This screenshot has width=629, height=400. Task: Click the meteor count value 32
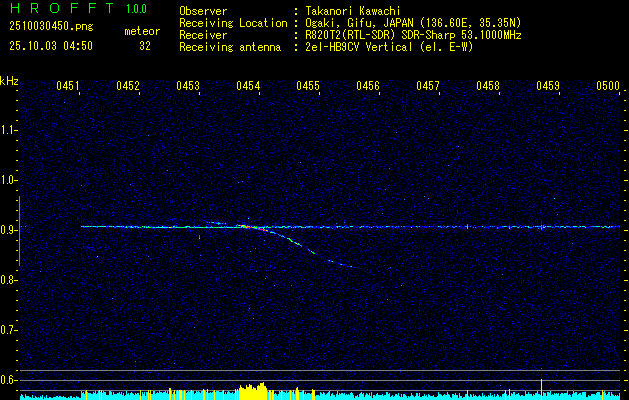(x=144, y=45)
